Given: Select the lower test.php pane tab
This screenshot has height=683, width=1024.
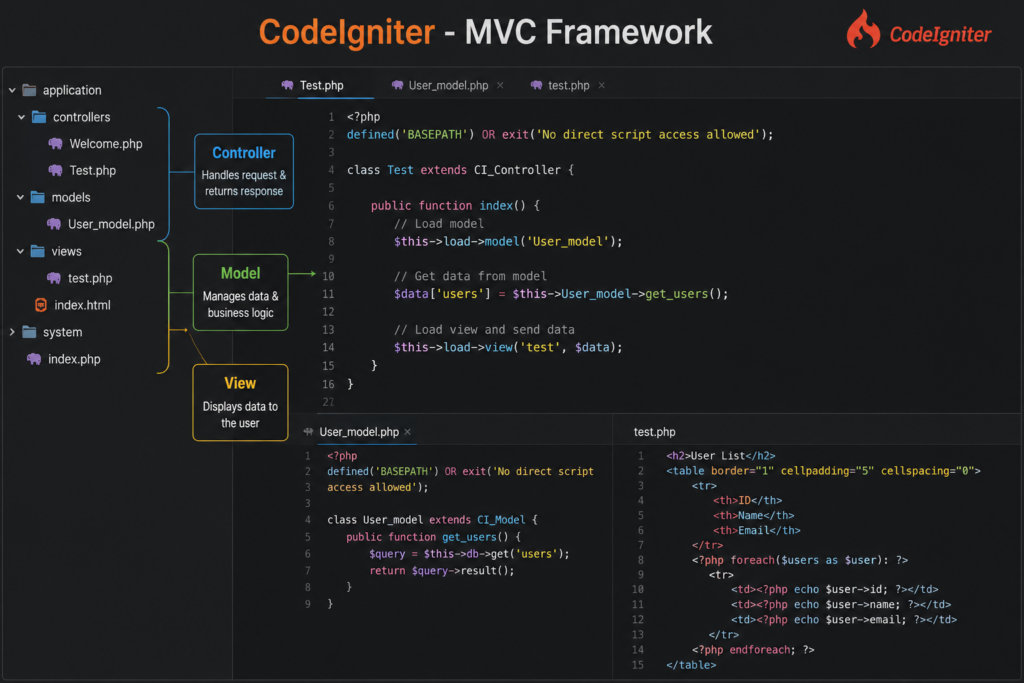Looking at the screenshot, I should tap(654, 432).
